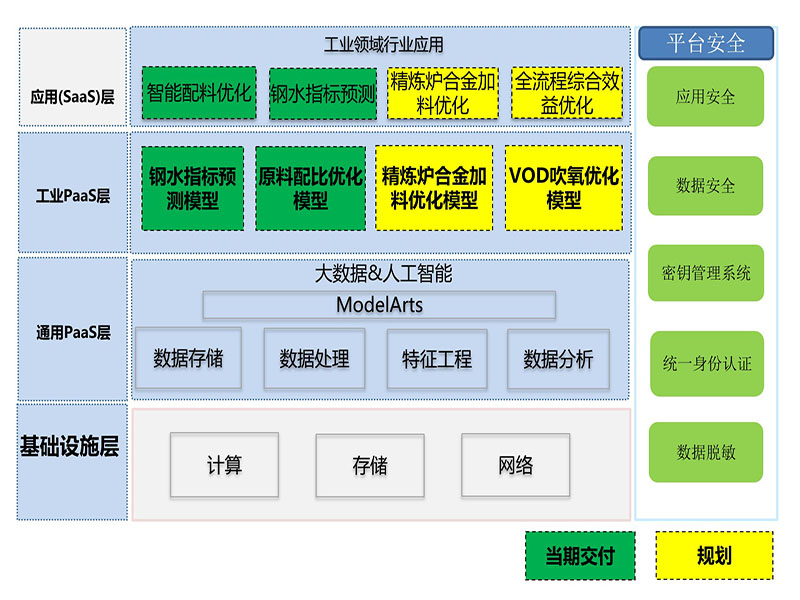Select the green 智能配料优化 box
The image size is (800, 600).
pyautogui.click(x=199, y=93)
